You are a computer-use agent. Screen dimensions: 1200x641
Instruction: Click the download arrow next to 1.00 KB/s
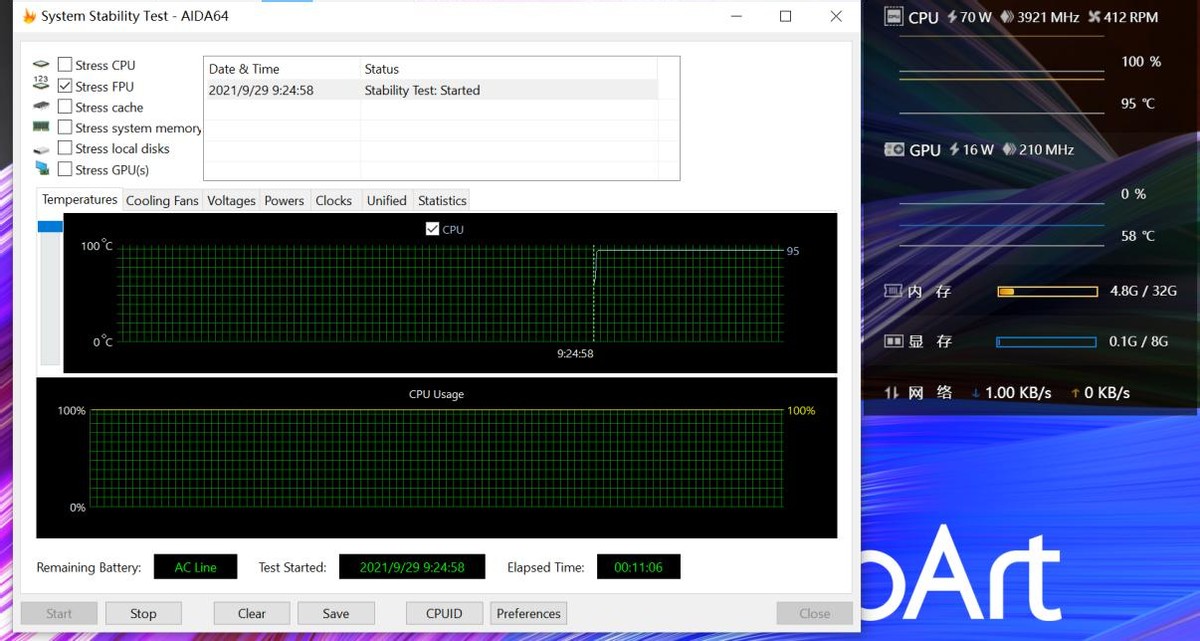[976, 393]
